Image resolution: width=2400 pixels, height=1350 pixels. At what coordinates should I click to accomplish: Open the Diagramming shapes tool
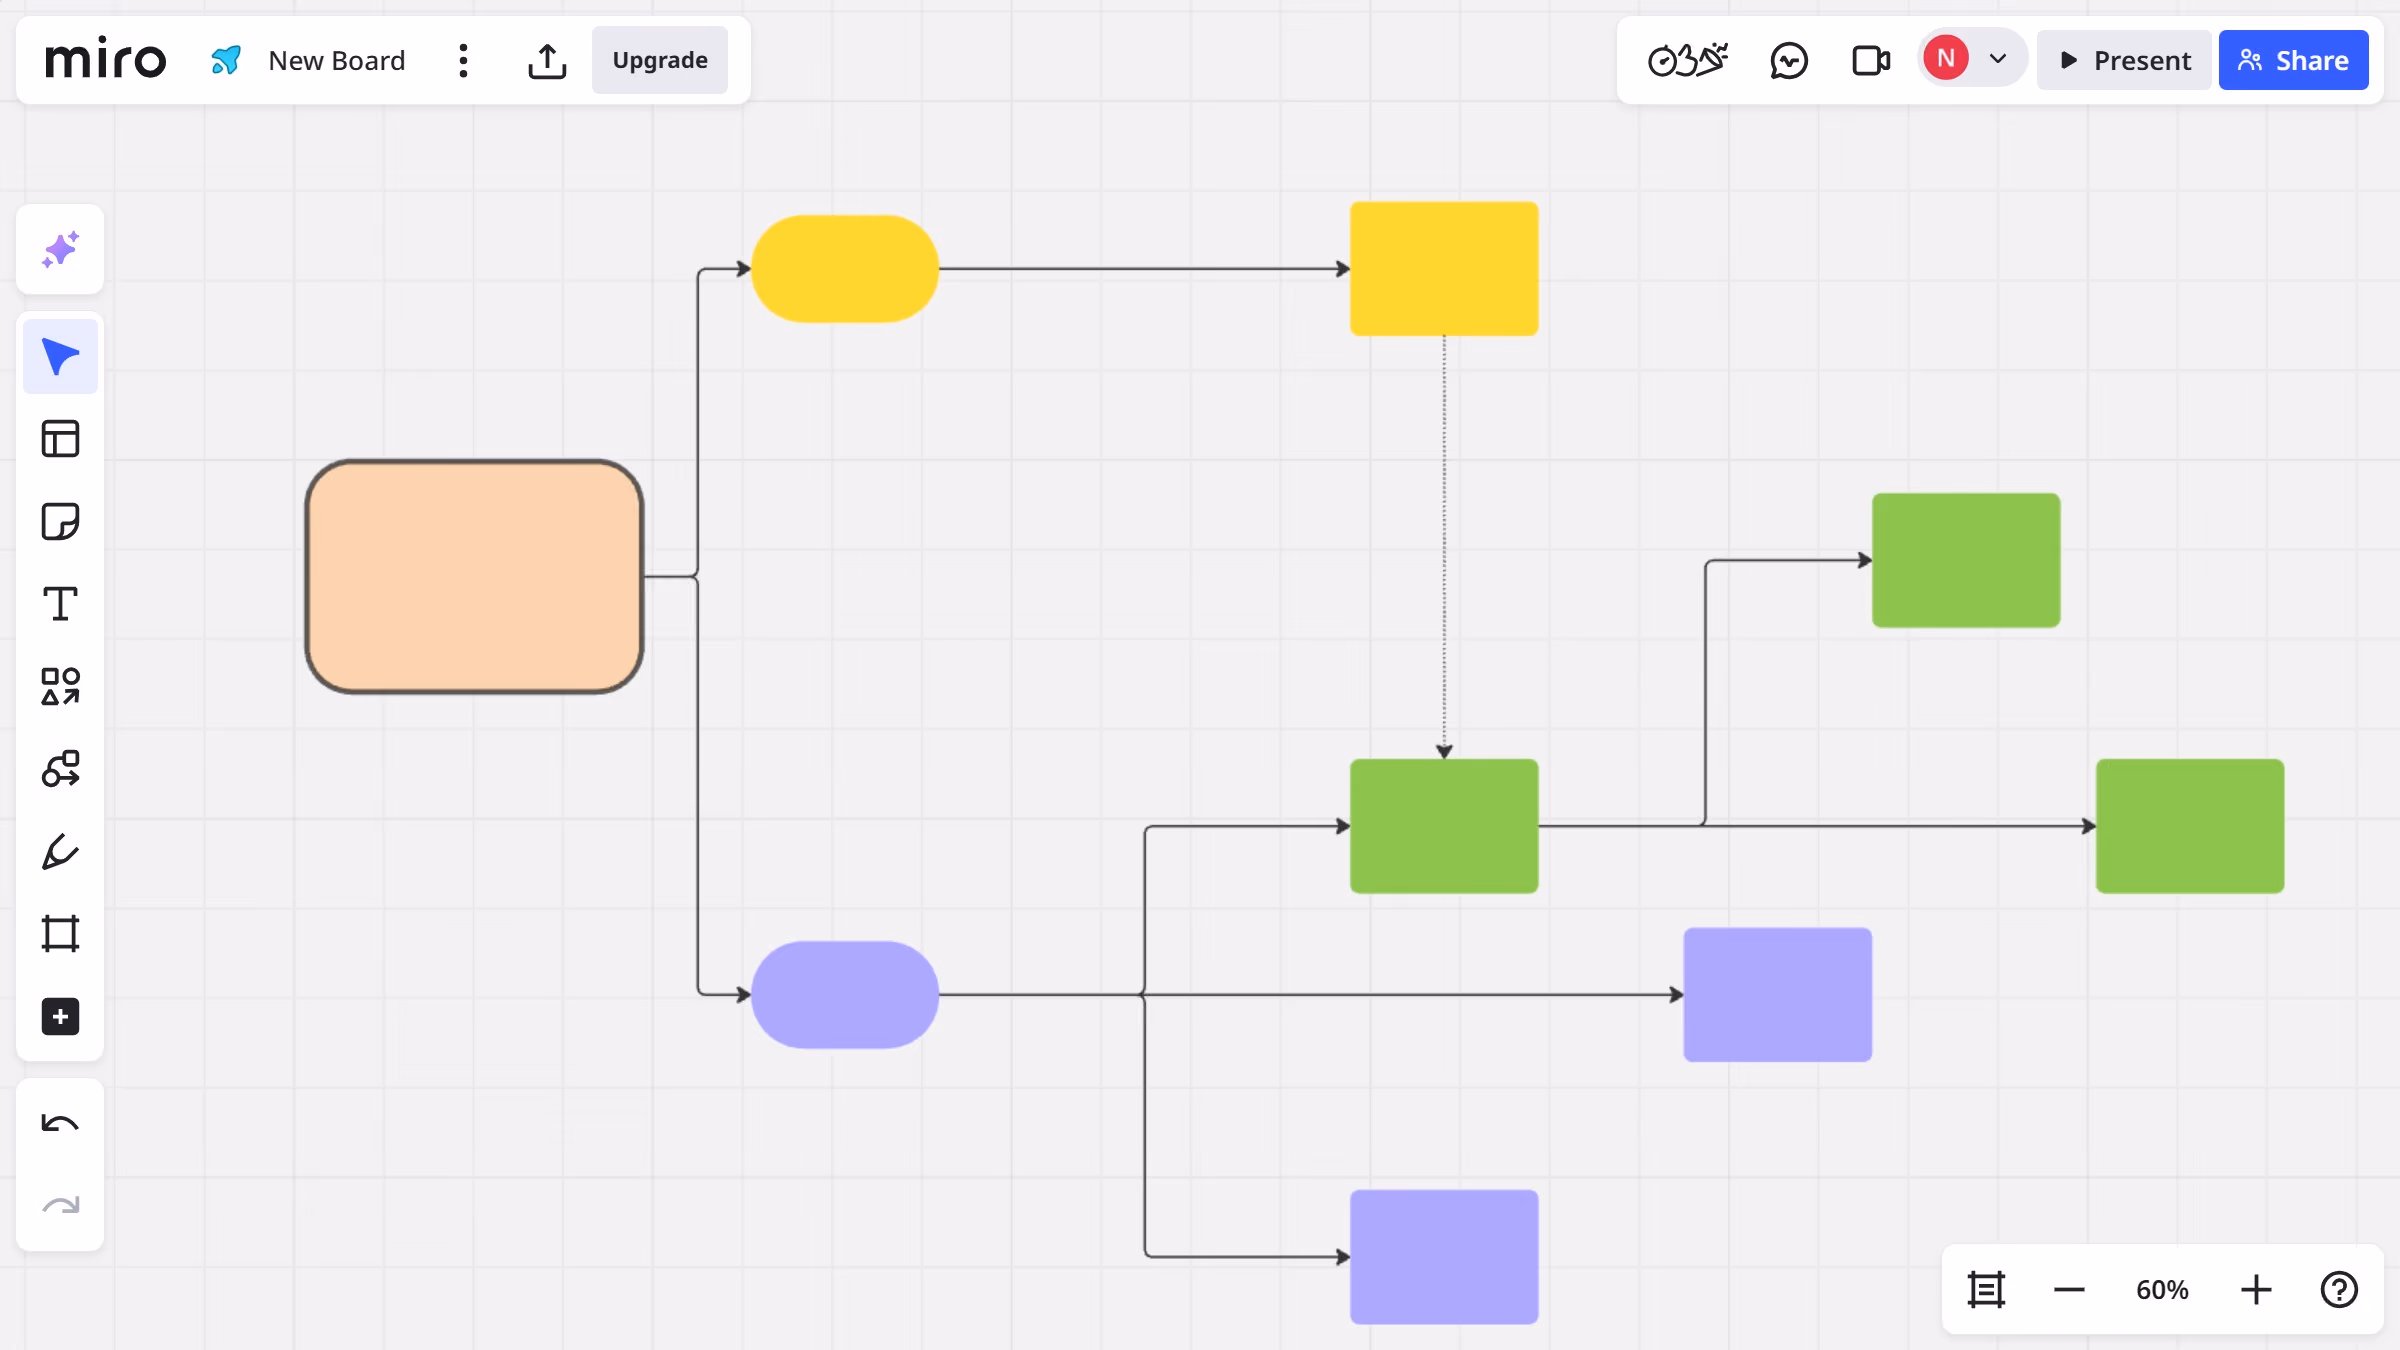coord(60,769)
